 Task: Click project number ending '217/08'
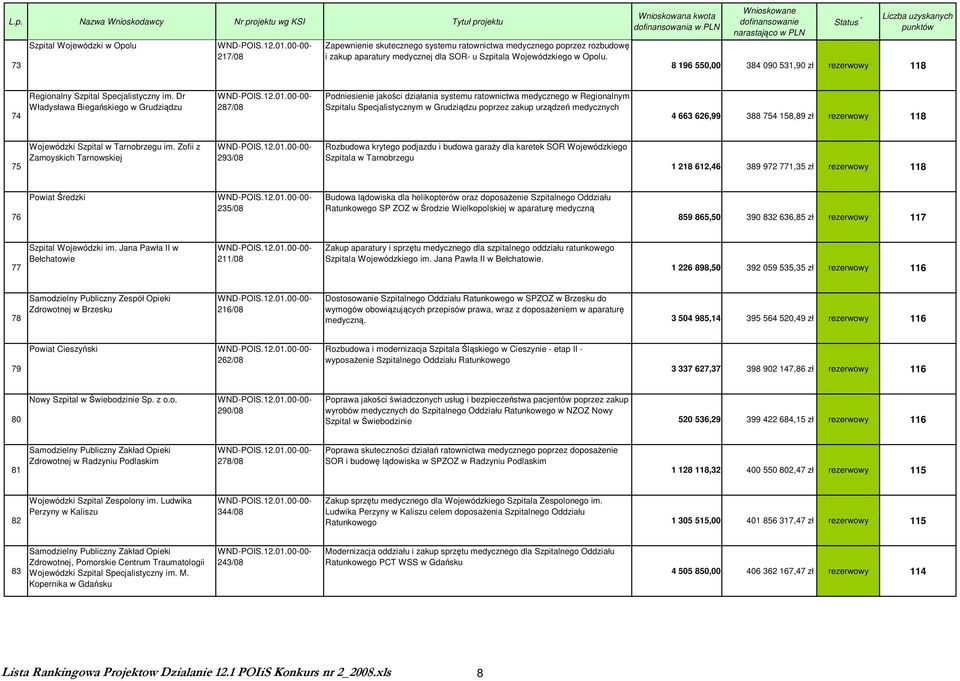tap(264, 51)
